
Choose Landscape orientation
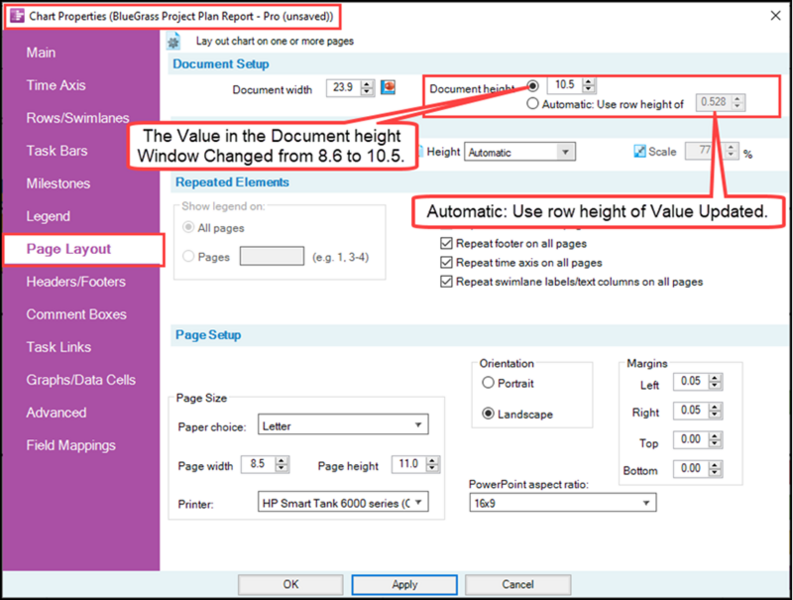(488, 413)
